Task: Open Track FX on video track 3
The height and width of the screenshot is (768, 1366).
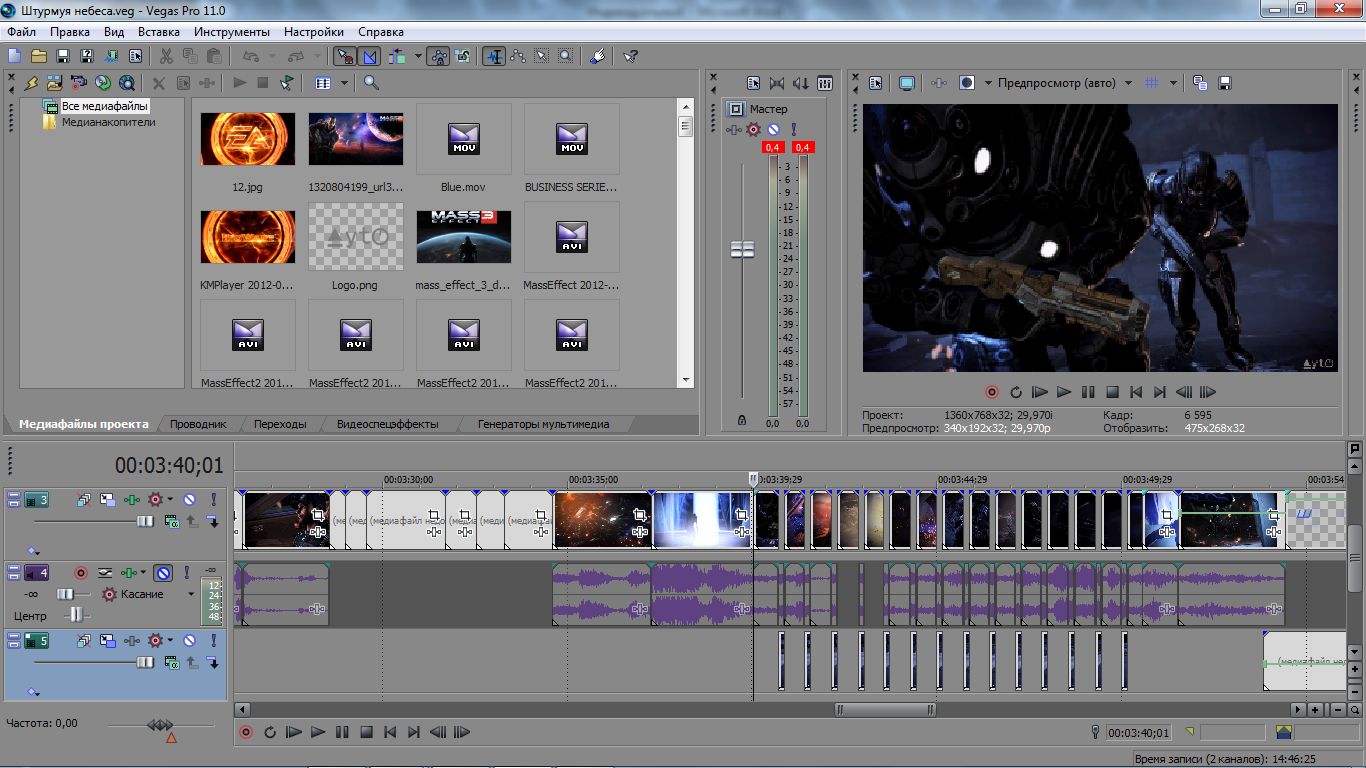Action: [x=131, y=499]
